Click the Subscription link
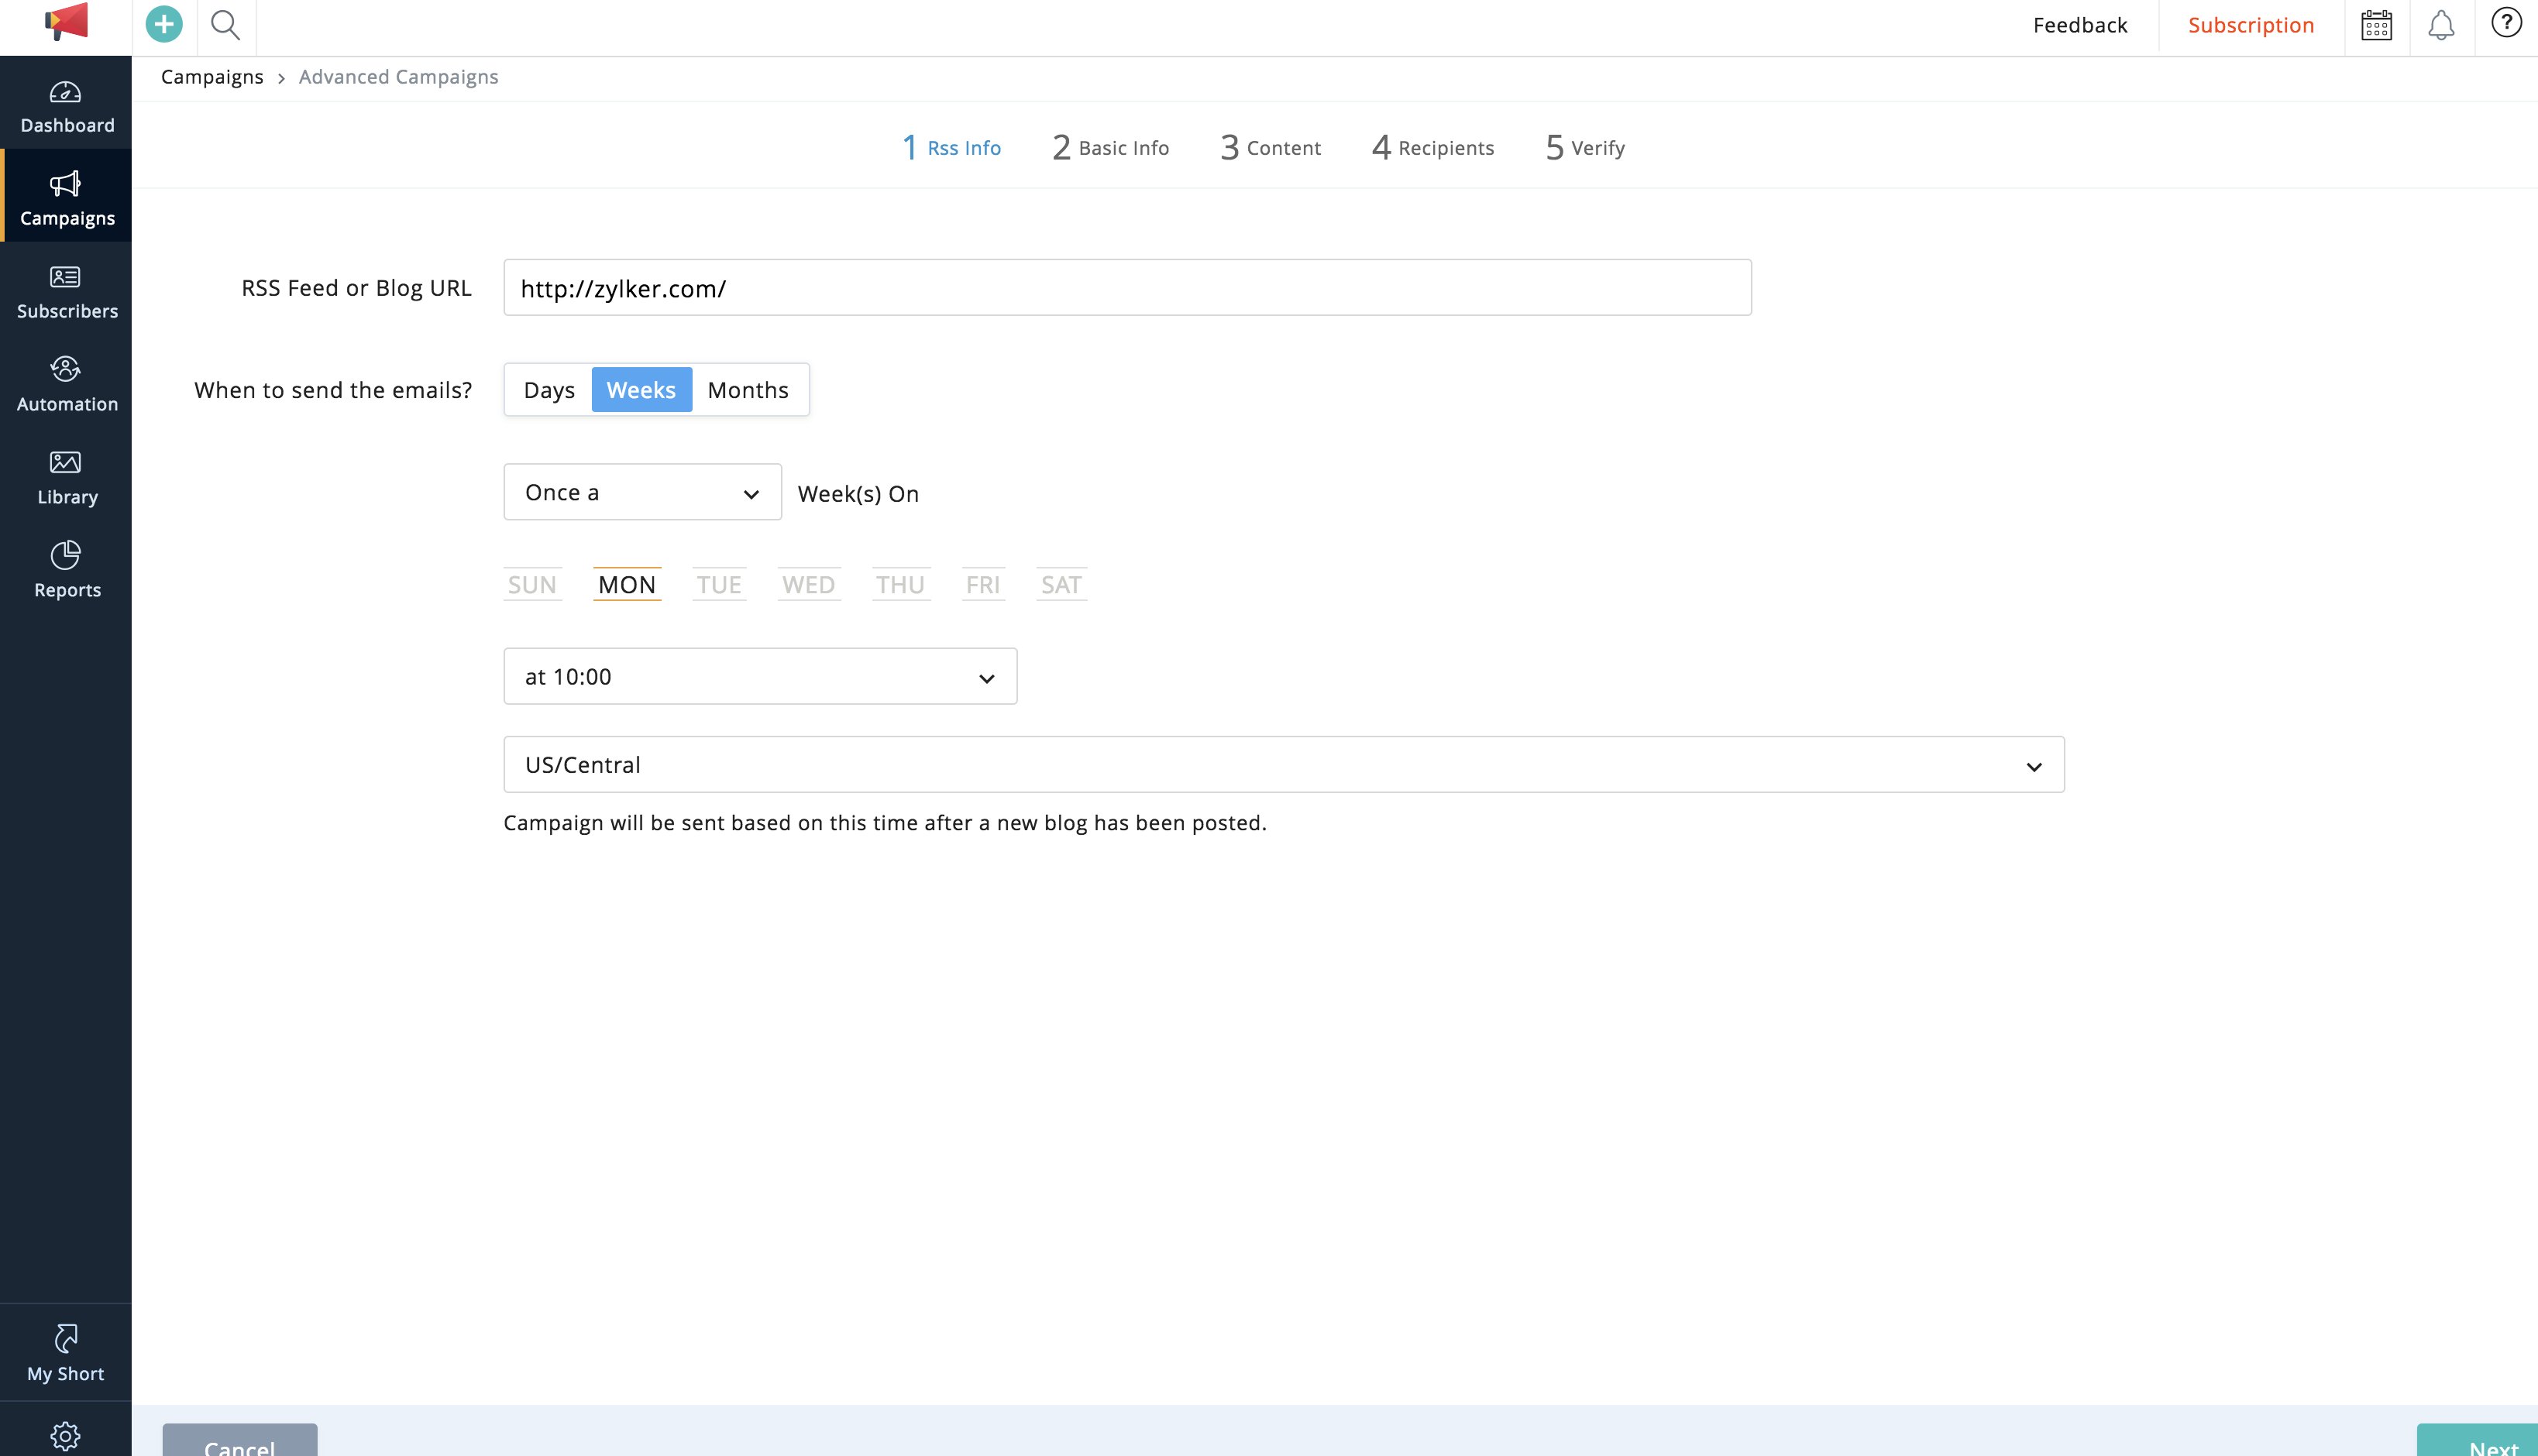The height and width of the screenshot is (1456, 2538). 2250,25
